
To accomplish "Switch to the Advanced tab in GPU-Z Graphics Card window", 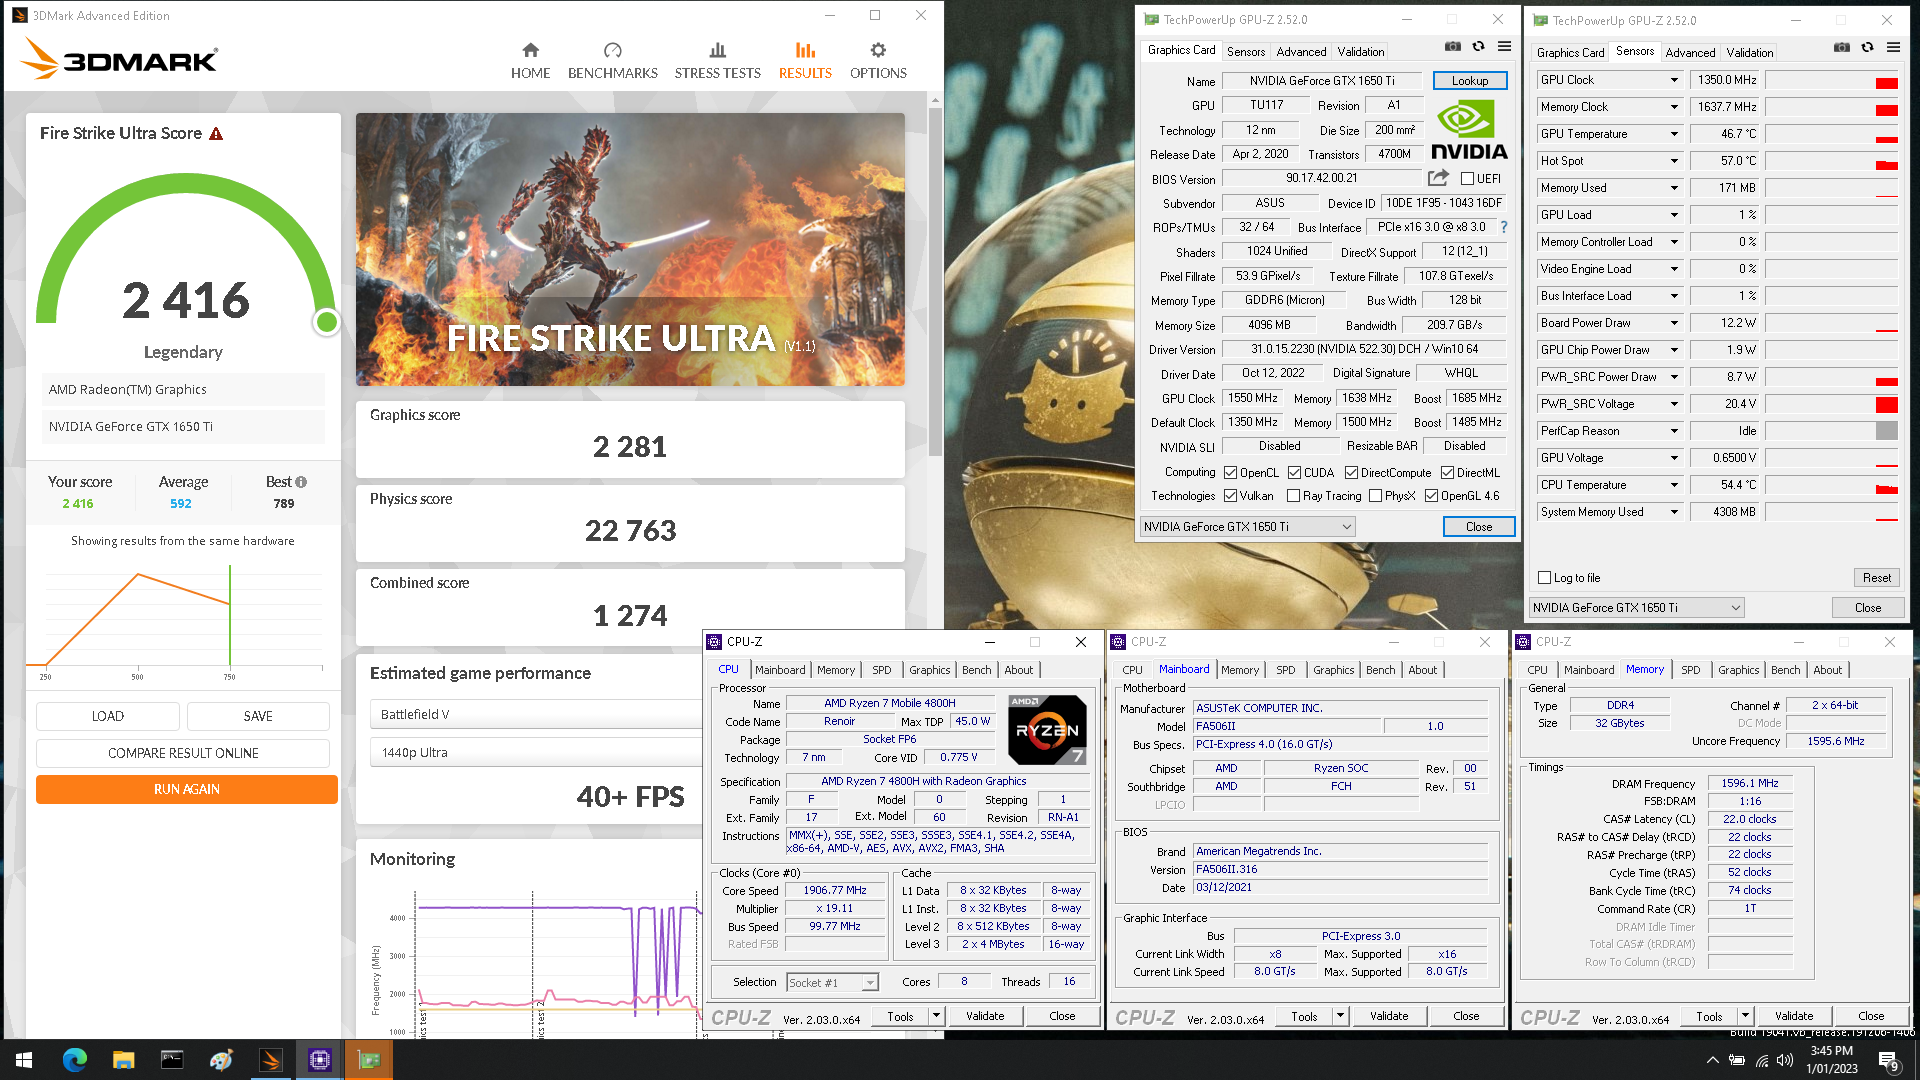I will 1301,52.
